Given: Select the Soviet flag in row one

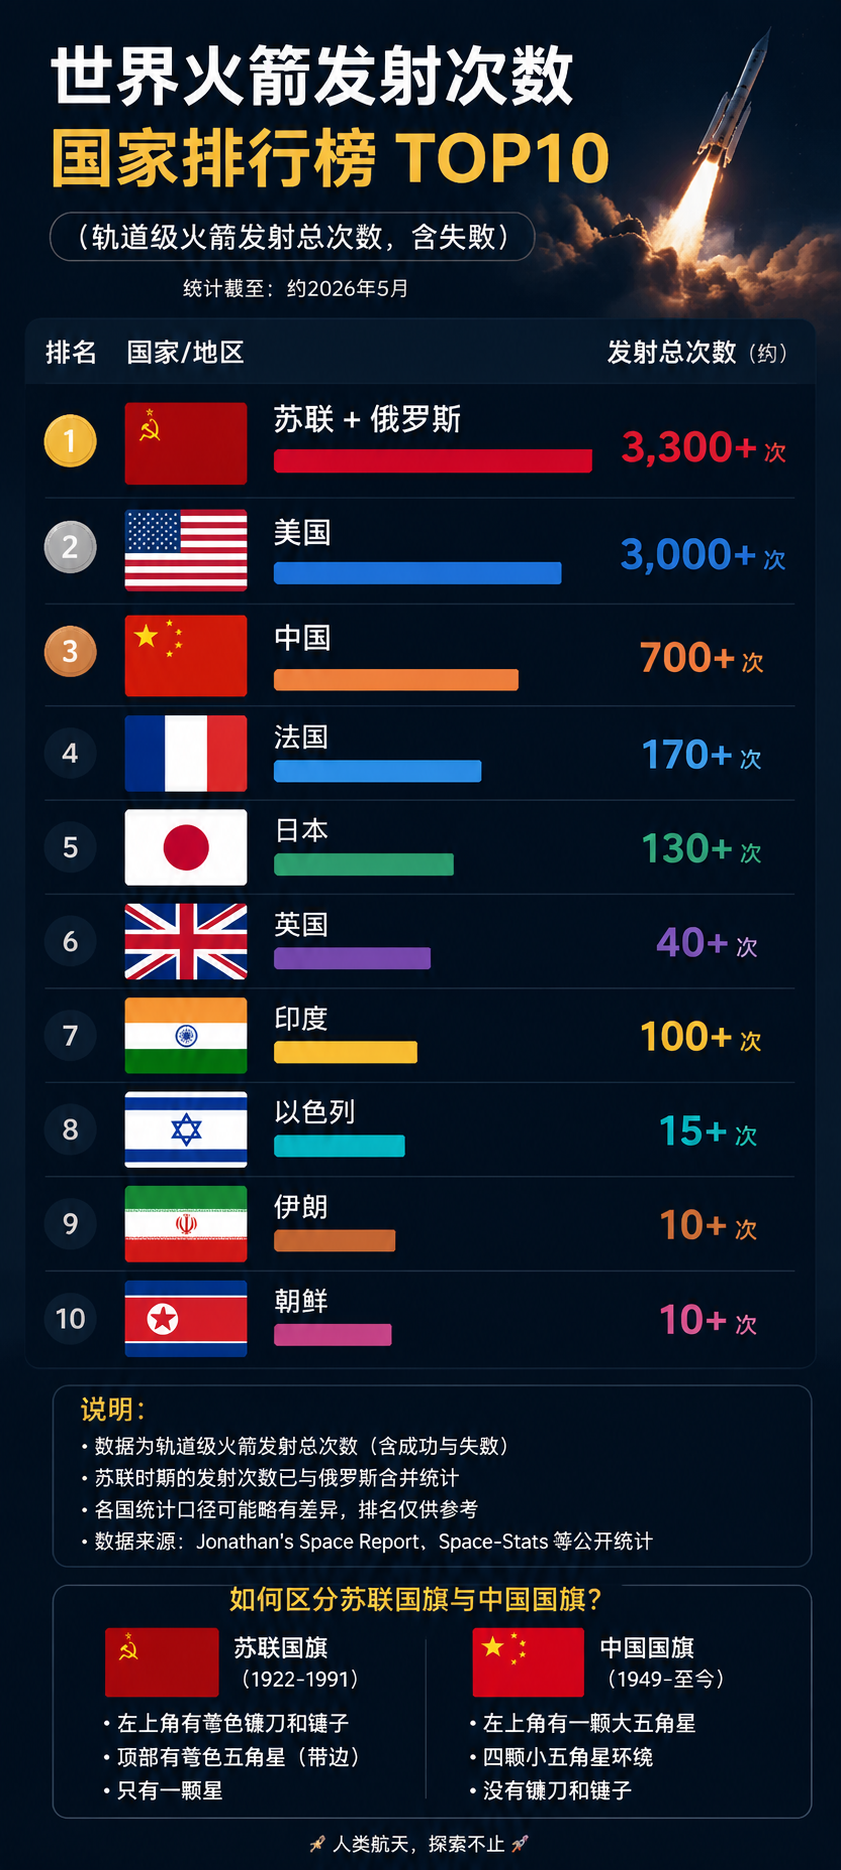Looking at the screenshot, I should pyautogui.click(x=186, y=443).
